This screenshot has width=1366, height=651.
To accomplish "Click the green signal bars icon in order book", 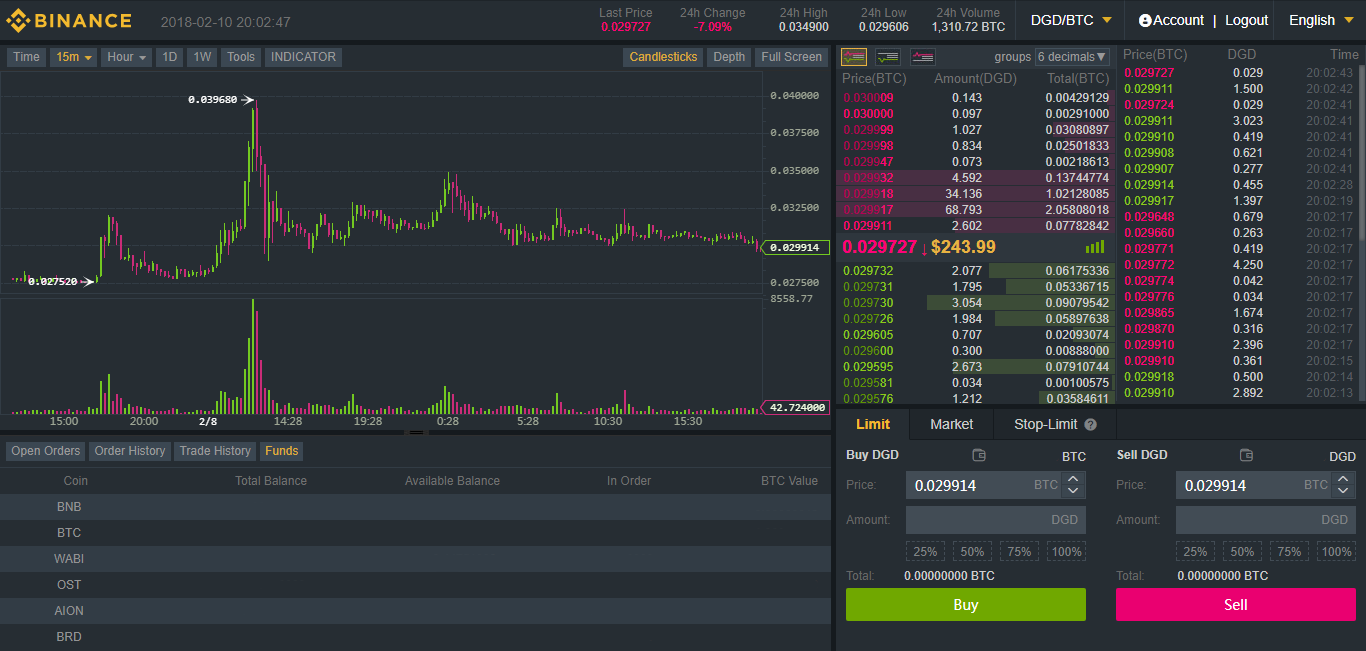I will (x=1095, y=247).
